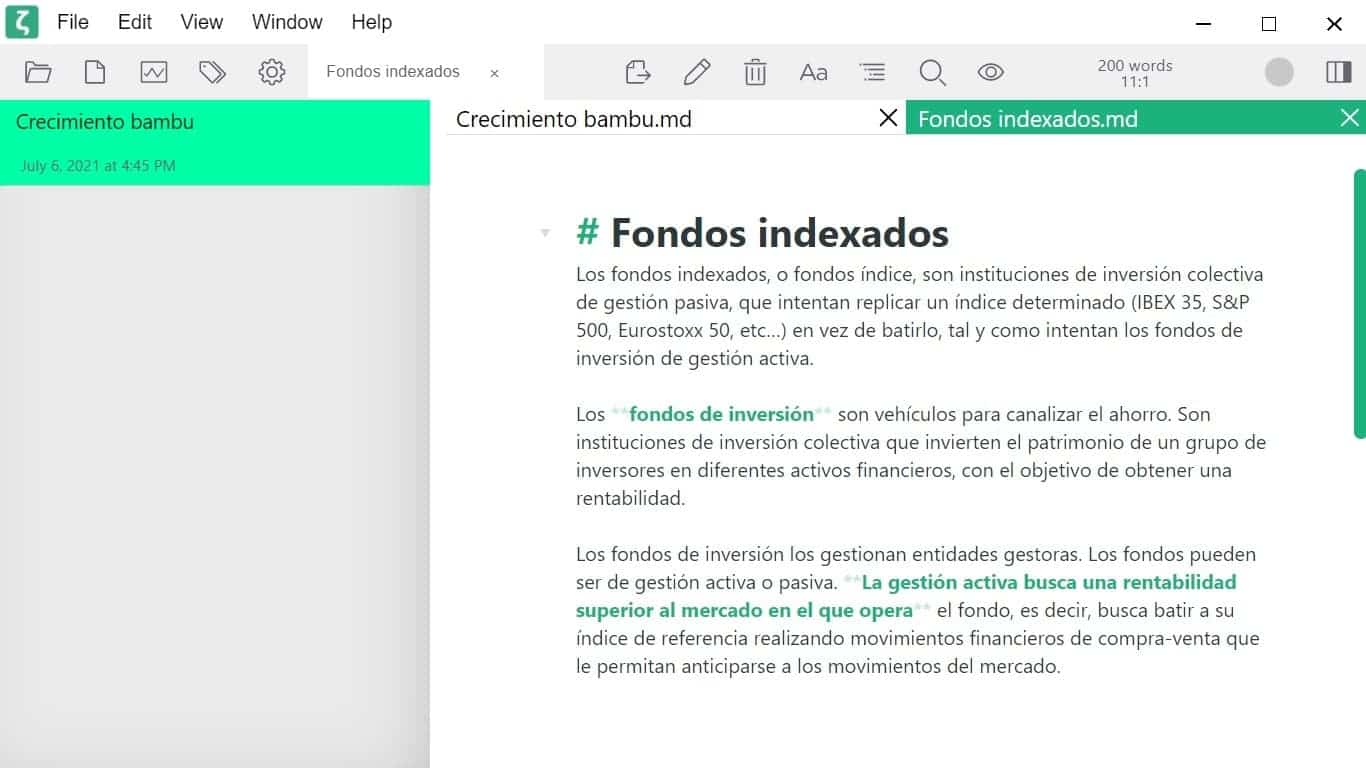
Task: Open preferences gear icon
Action: (272, 72)
